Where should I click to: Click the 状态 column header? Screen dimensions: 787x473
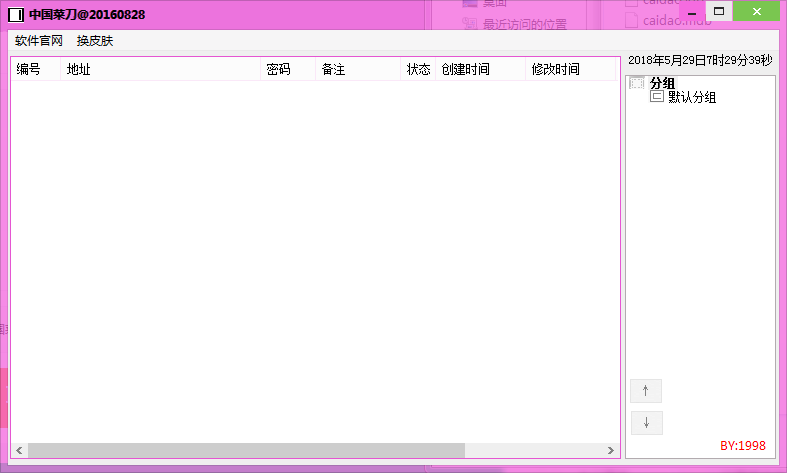click(x=418, y=69)
